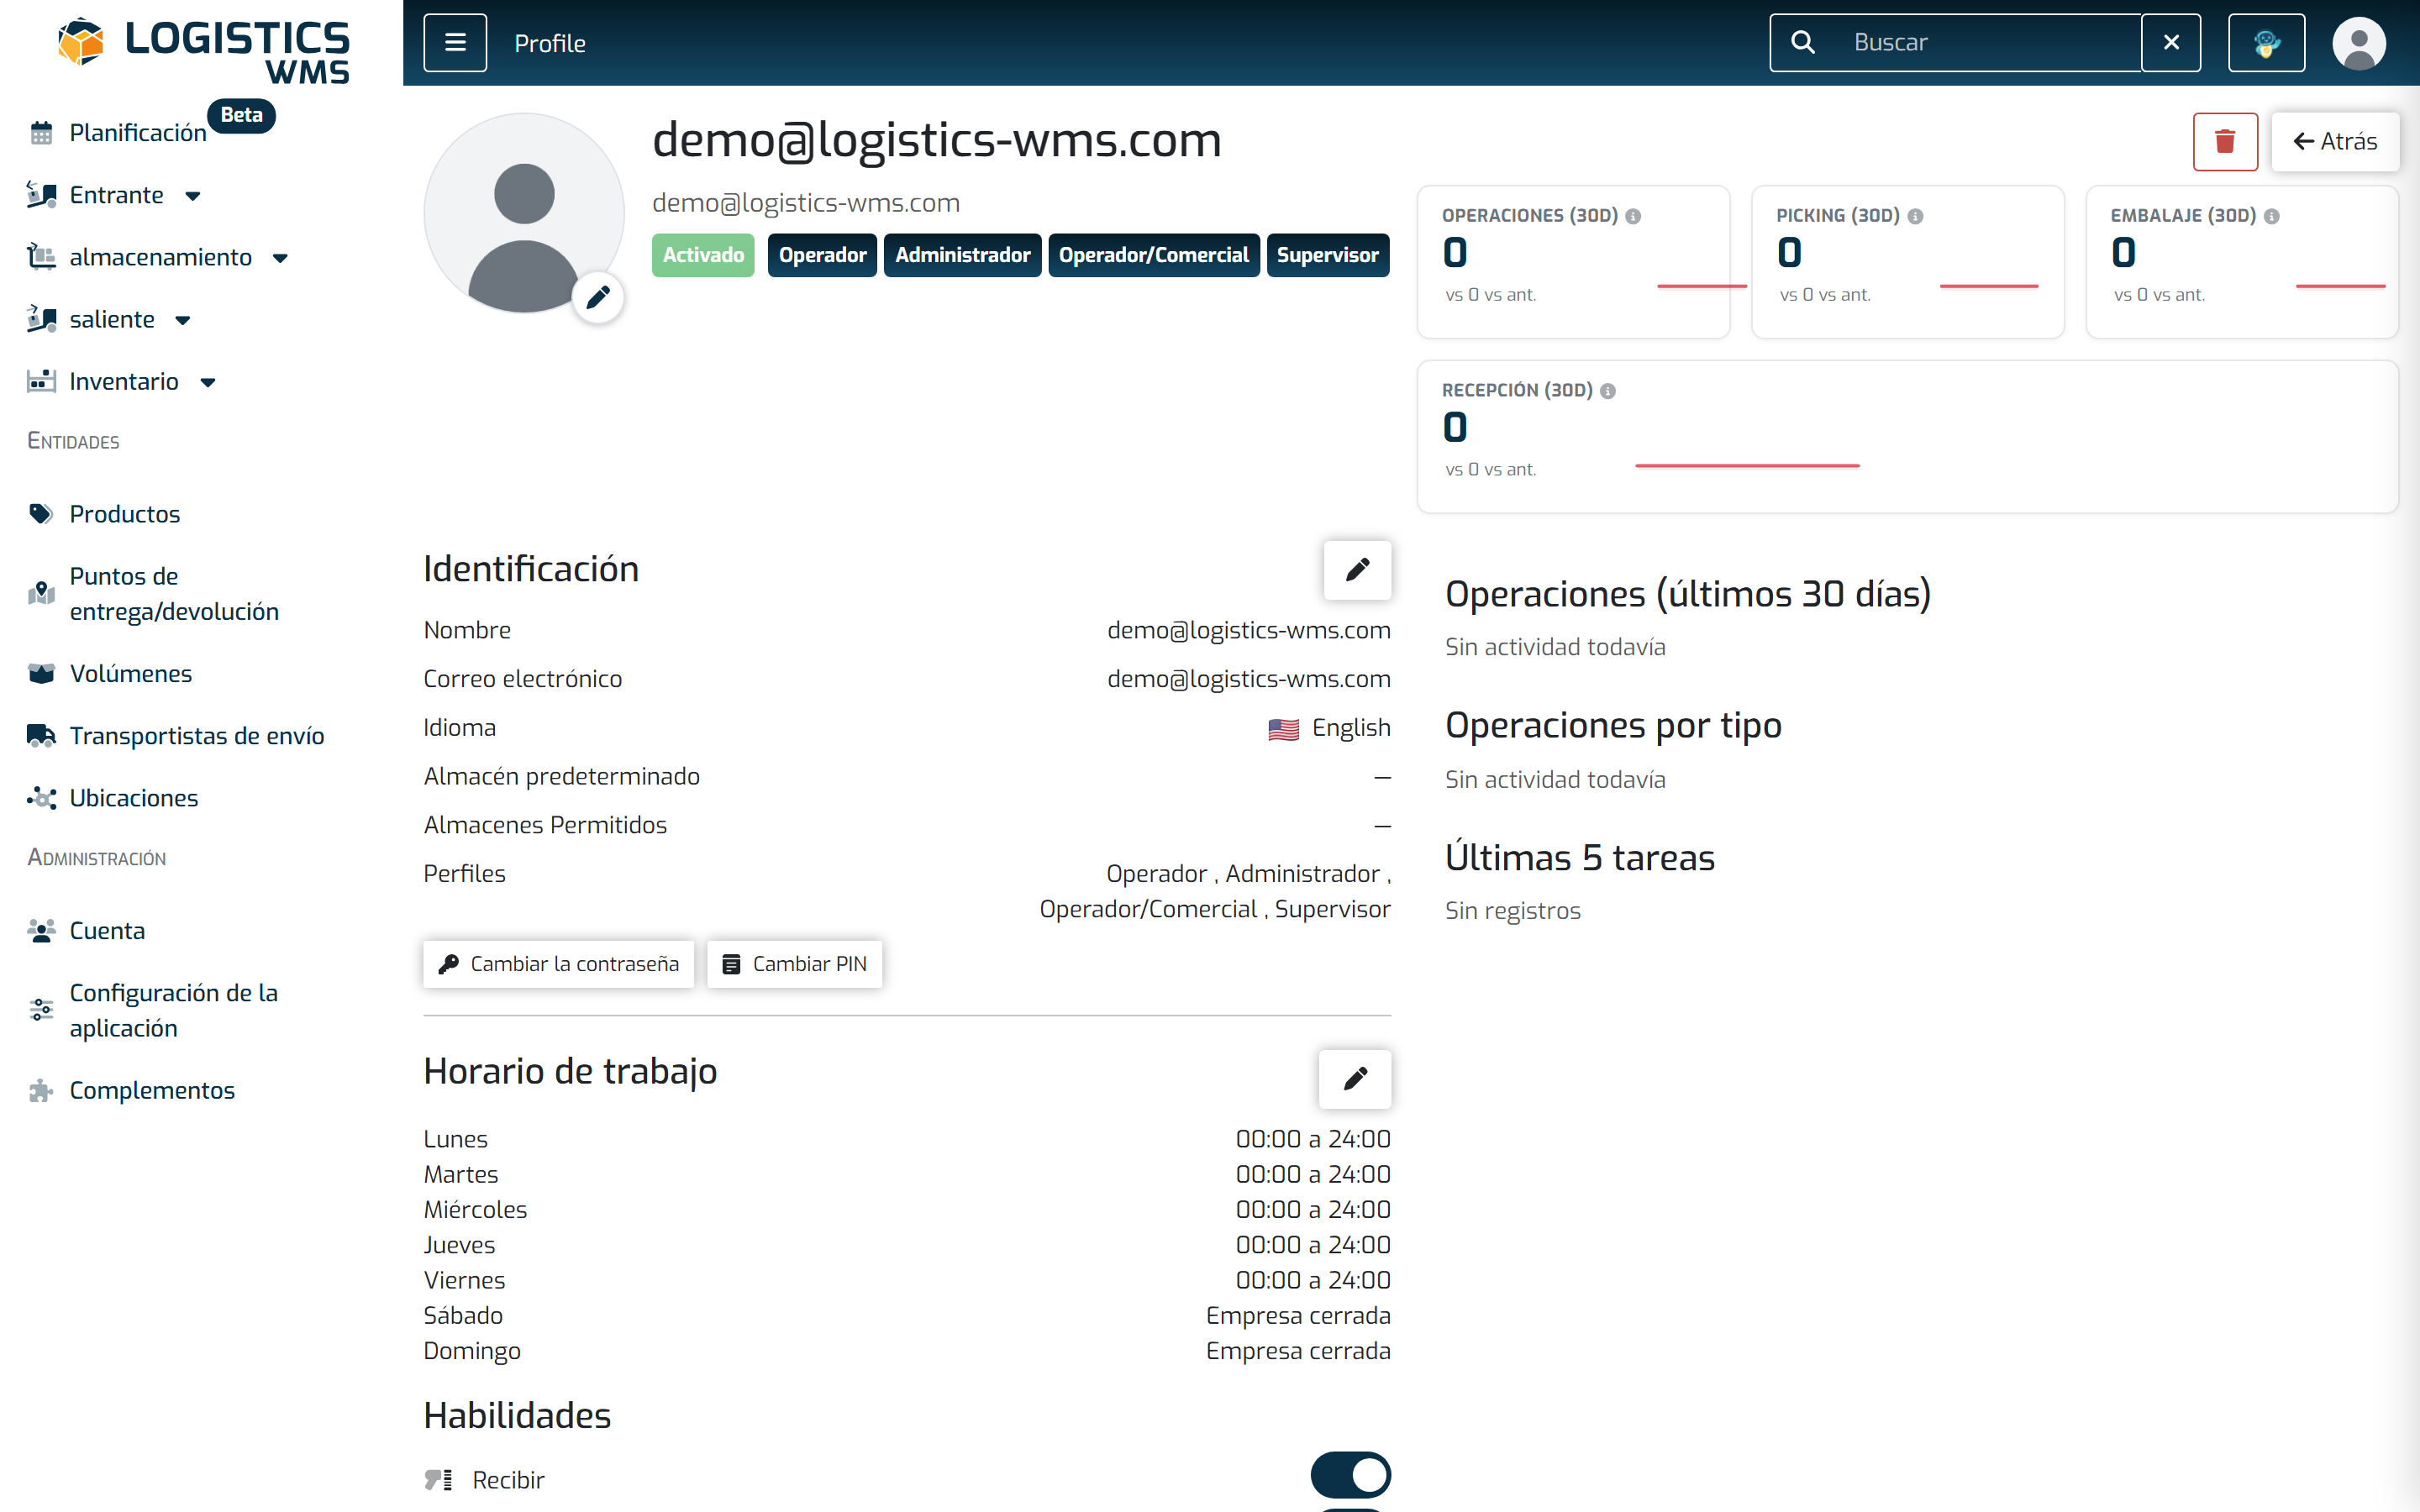
Task: Edit the Identificación section
Action: point(1357,570)
